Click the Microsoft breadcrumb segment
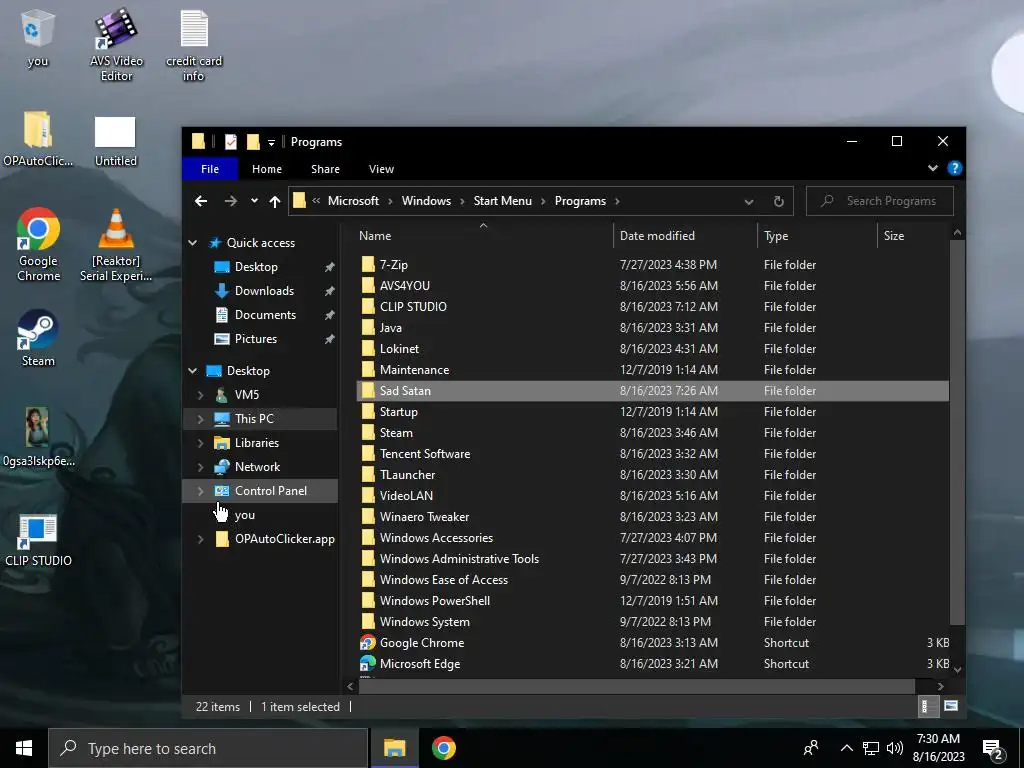Viewport: 1024px width, 768px height. pyautogui.click(x=353, y=201)
